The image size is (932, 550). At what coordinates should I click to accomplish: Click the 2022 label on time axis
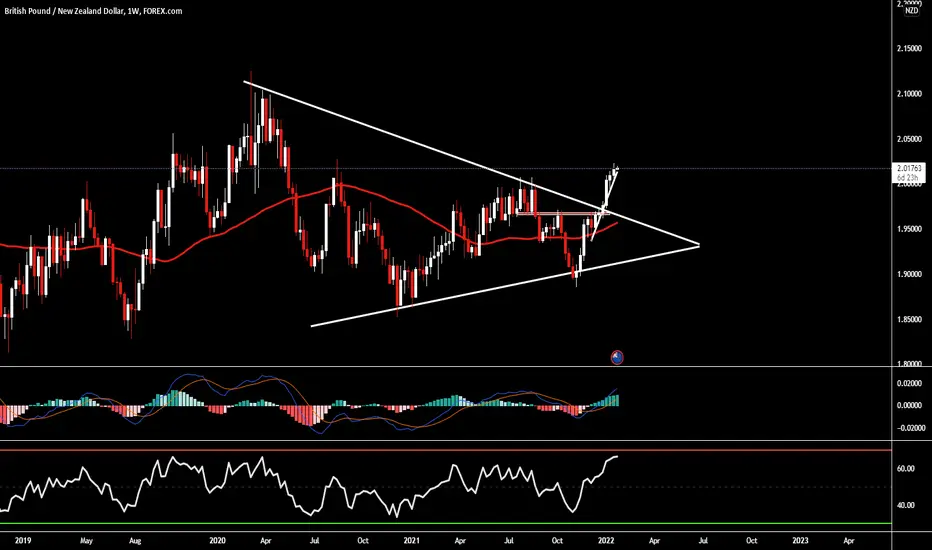click(606, 540)
